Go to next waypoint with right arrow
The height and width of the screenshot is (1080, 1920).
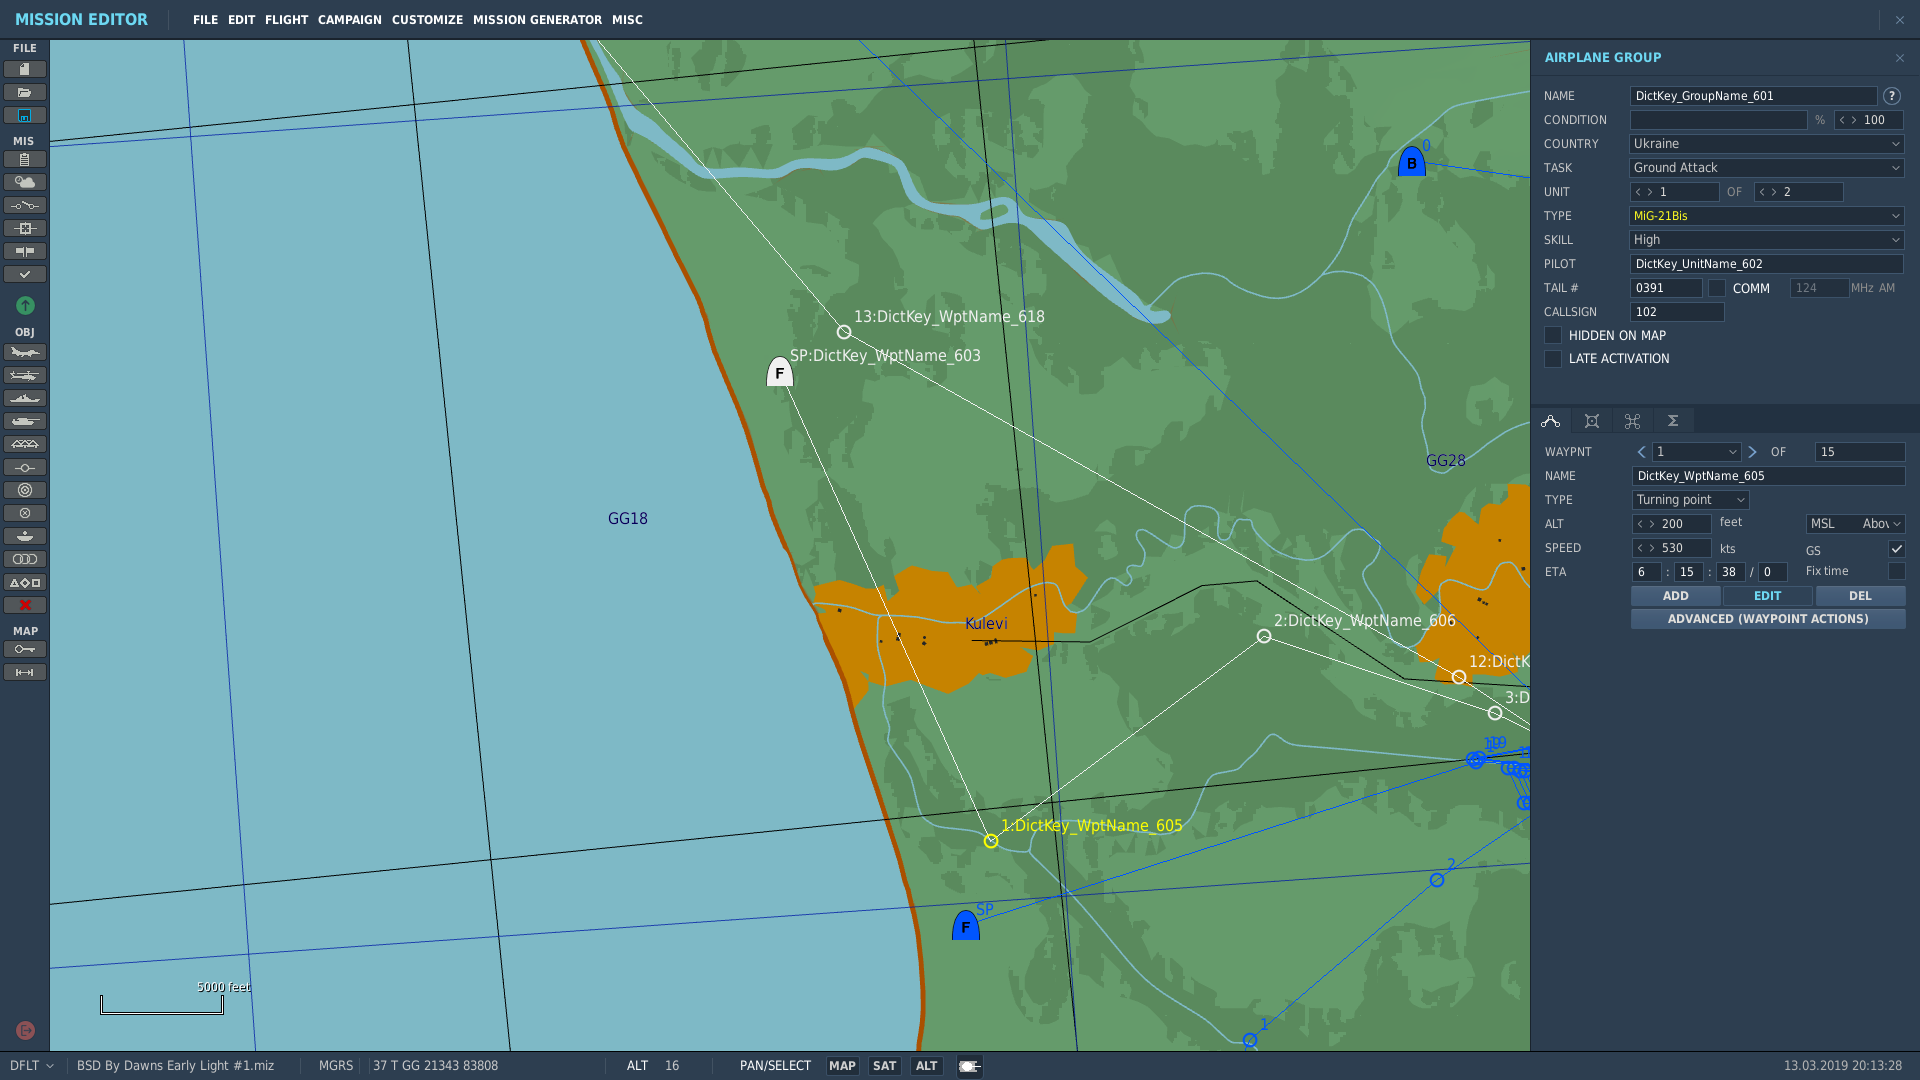click(x=1752, y=452)
